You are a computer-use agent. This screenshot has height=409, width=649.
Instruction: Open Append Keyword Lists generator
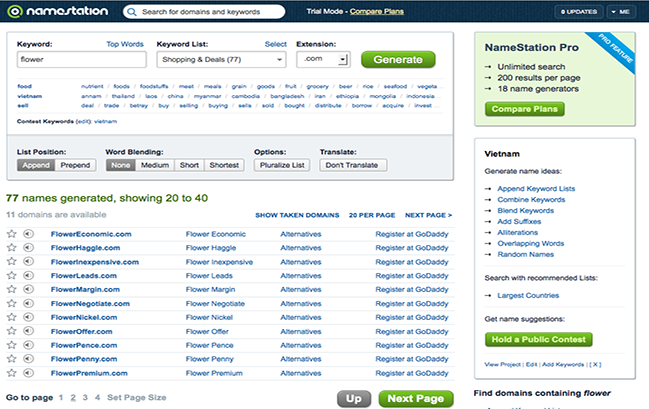pyautogui.click(x=536, y=189)
